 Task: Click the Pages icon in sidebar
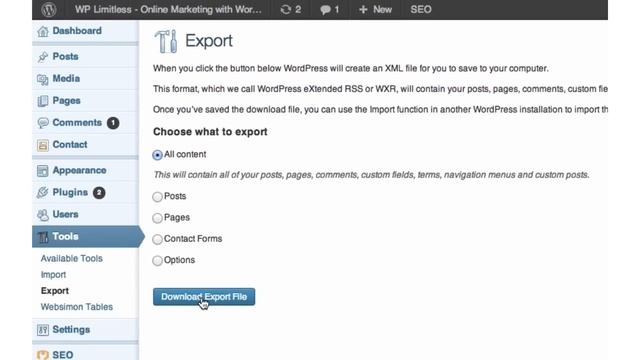click(43, 101)
